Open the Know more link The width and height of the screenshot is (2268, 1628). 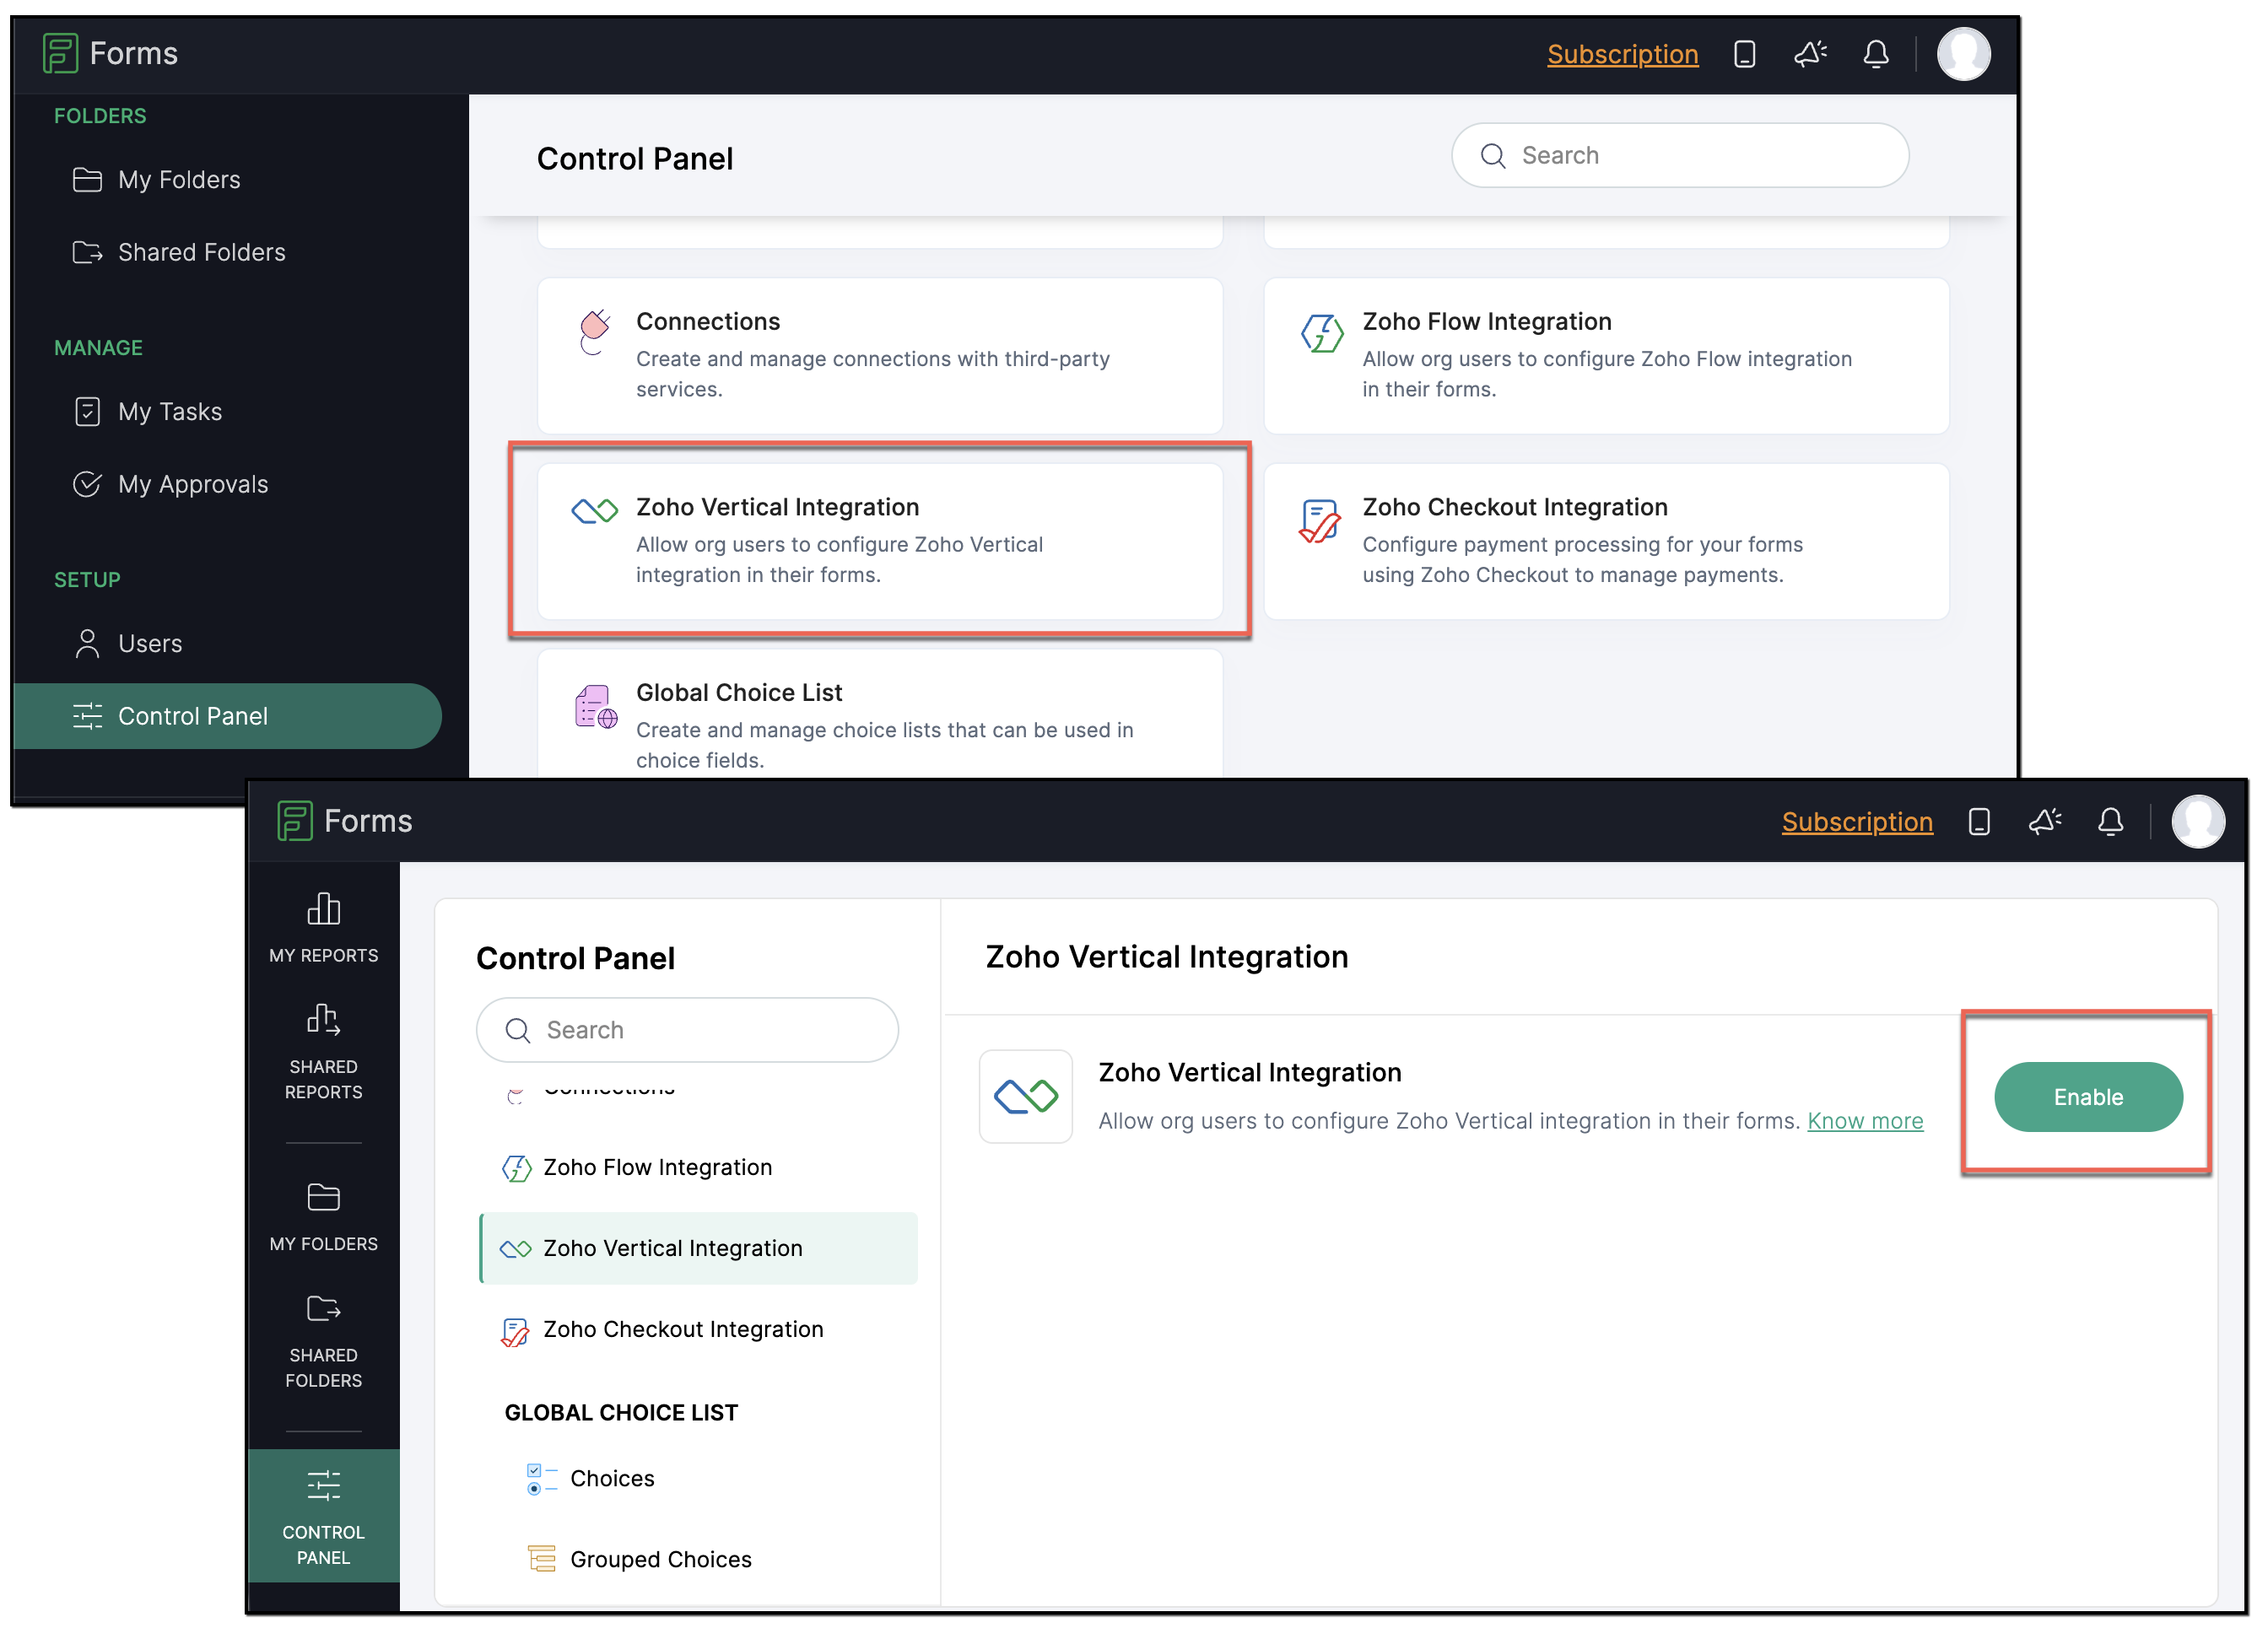pyautogui.click(x=1864, y=1121)
